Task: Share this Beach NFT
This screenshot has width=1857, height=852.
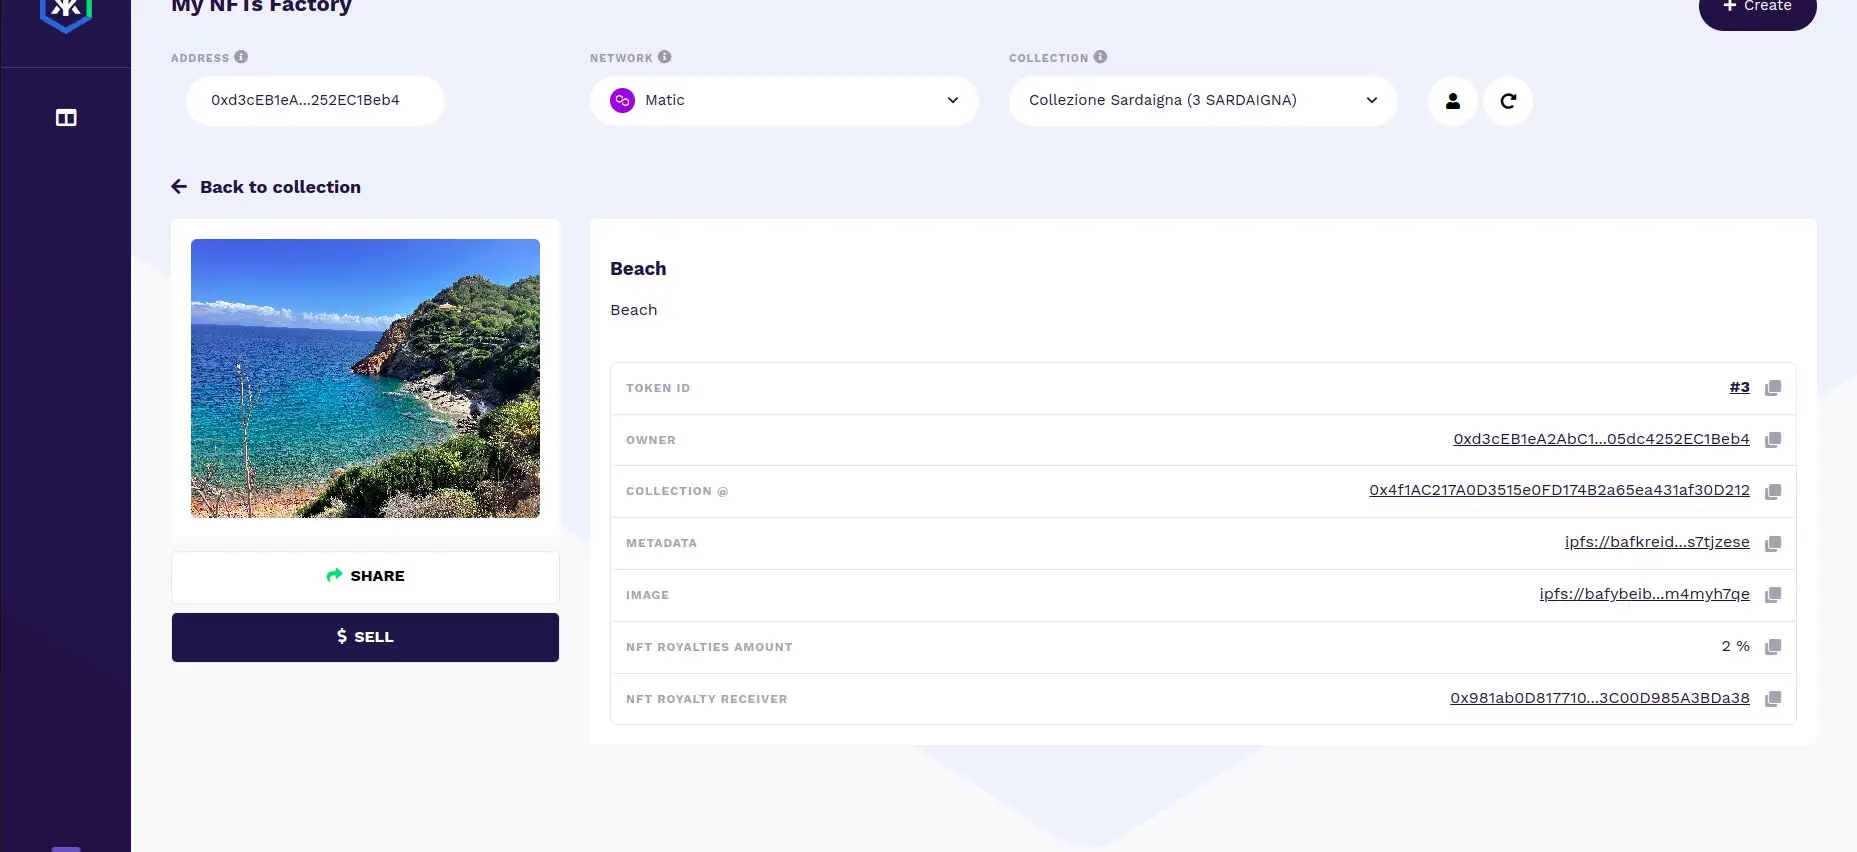Action: [365, 576]
